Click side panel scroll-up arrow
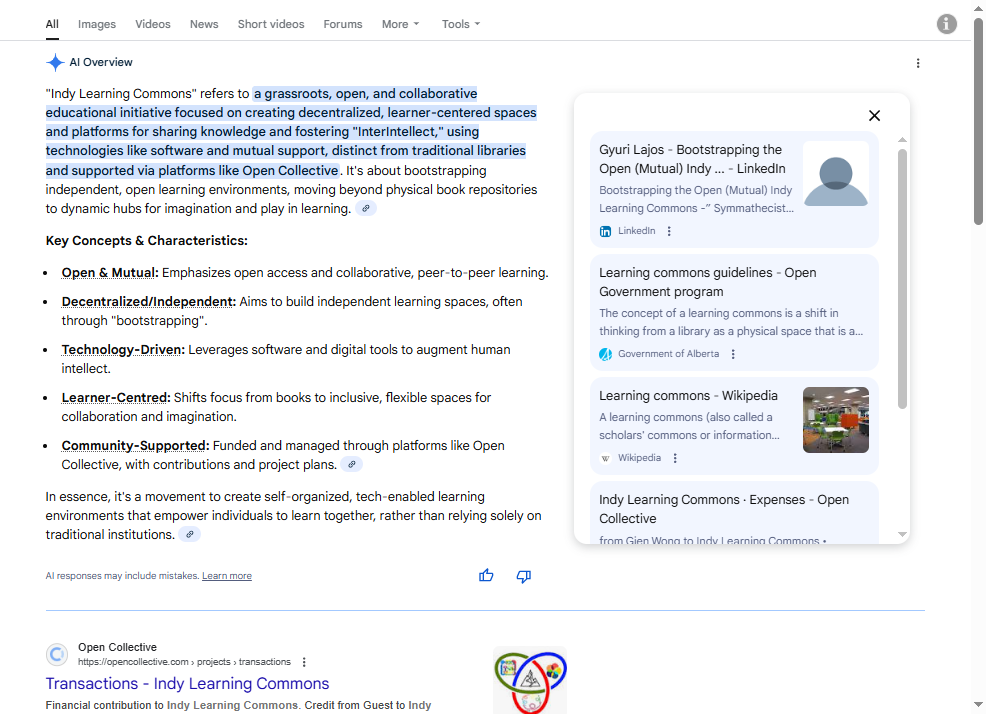Viewport: 986px width, 714px height. (x=902, y=140)
